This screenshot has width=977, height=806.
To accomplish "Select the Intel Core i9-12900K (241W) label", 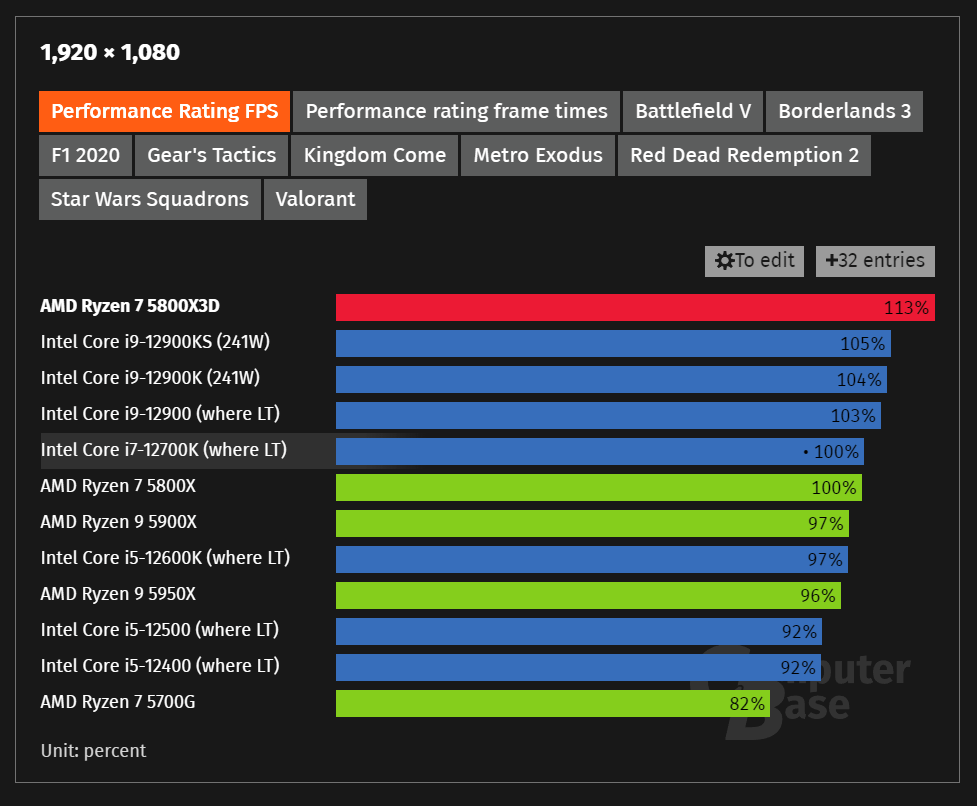I will (150, 378).
